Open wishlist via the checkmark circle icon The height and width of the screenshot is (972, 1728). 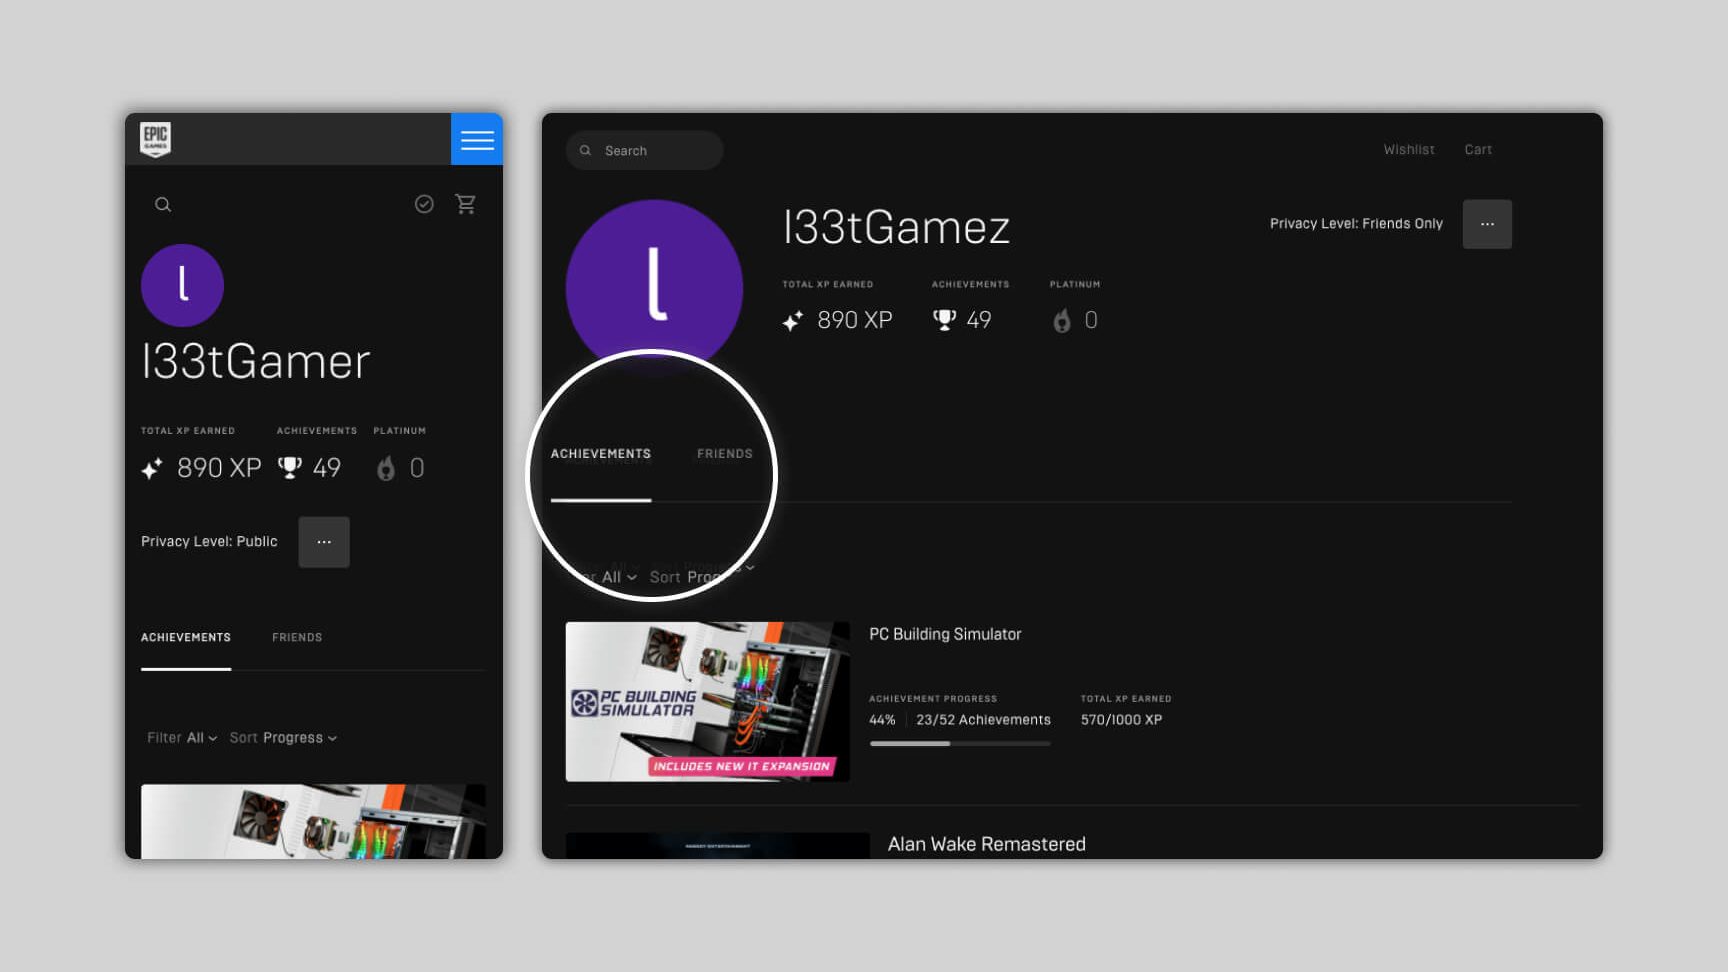pyautogui.click(x=424, y=204)
